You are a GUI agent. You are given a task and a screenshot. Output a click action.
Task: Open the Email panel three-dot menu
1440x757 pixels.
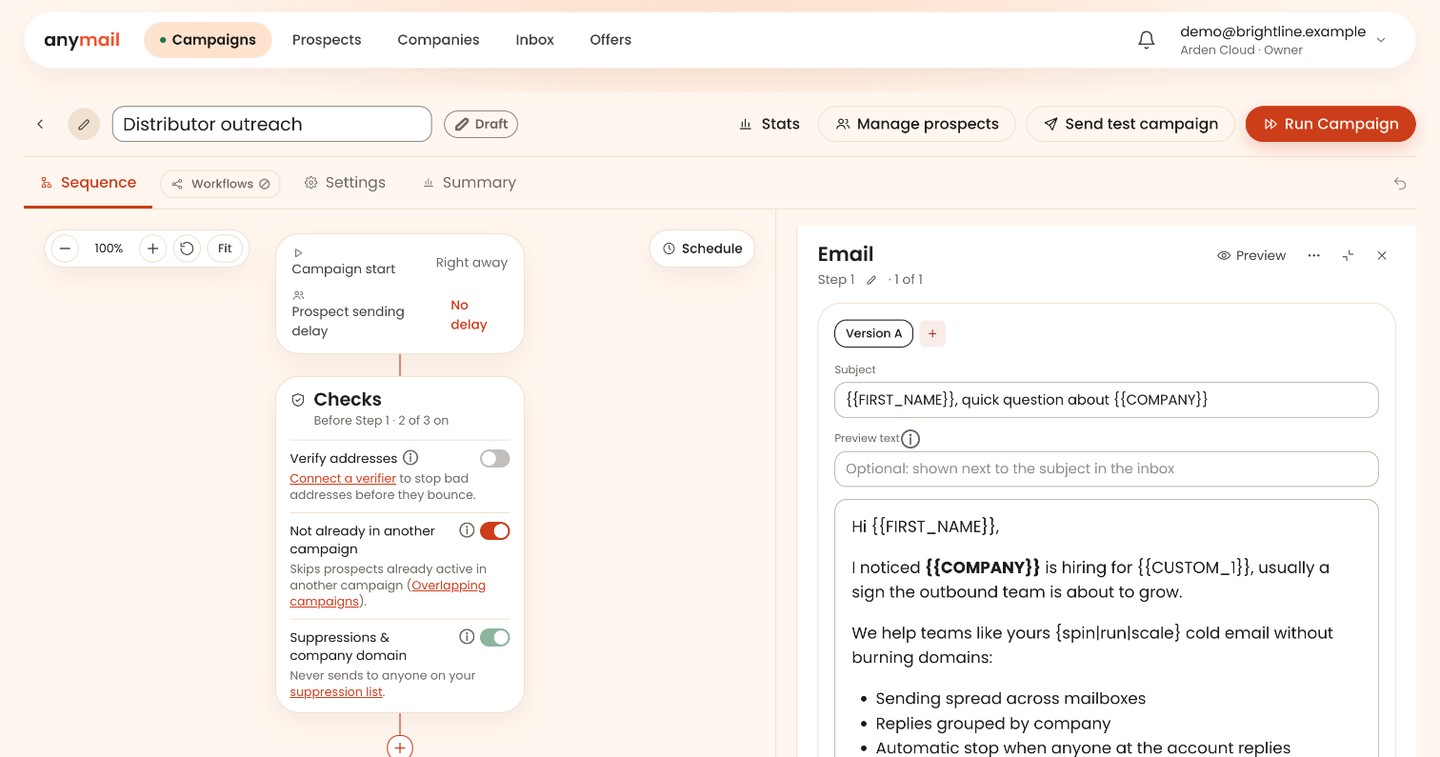(1314, 256)
